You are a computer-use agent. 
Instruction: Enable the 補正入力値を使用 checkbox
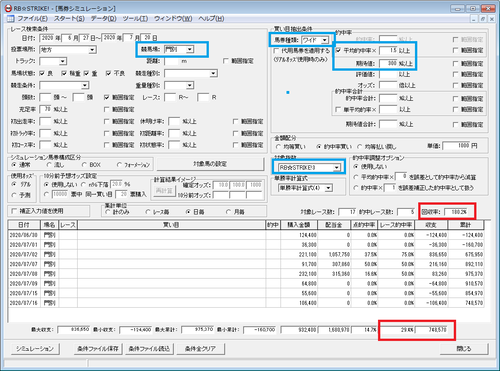pos(14,211)
